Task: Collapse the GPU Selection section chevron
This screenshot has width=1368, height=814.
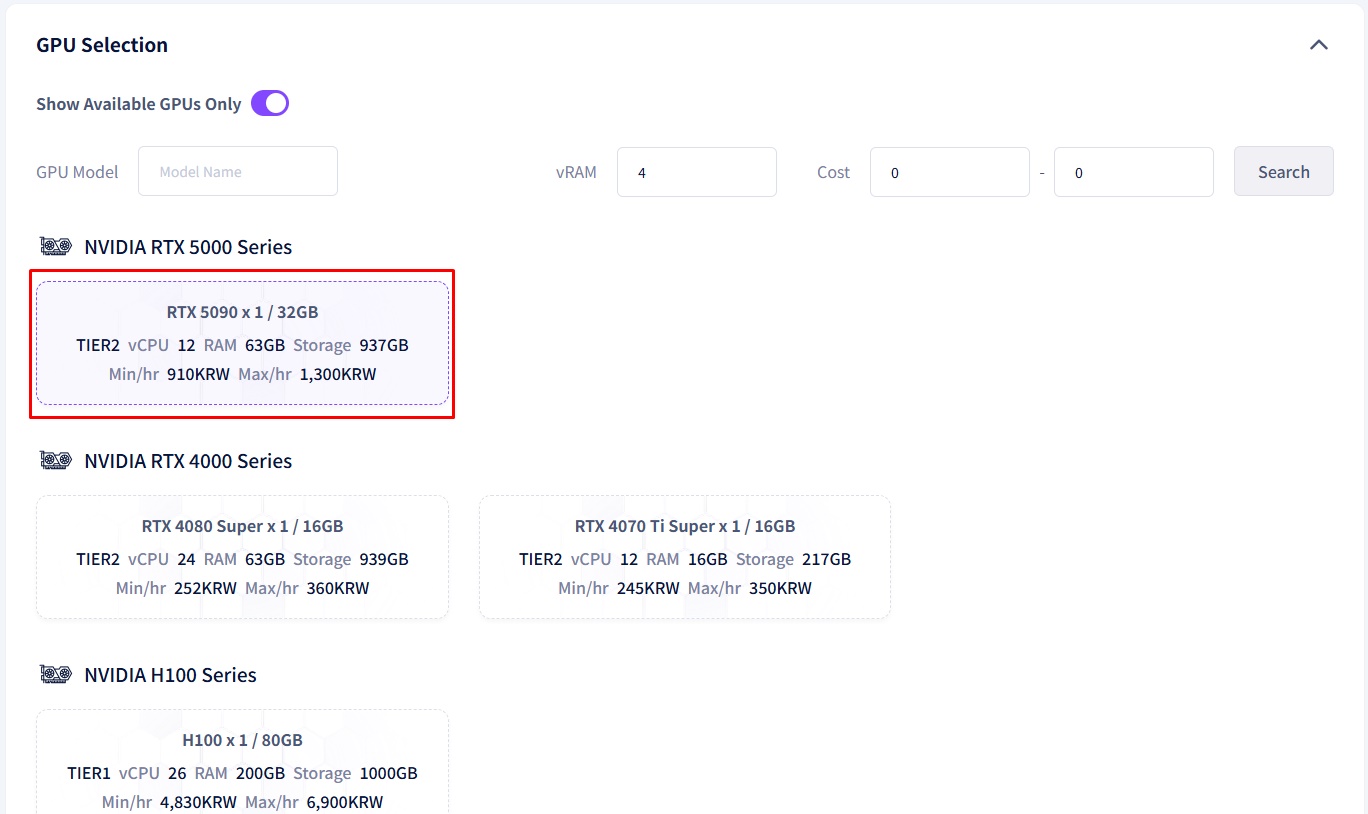Action: click(x=1319, y=45)
